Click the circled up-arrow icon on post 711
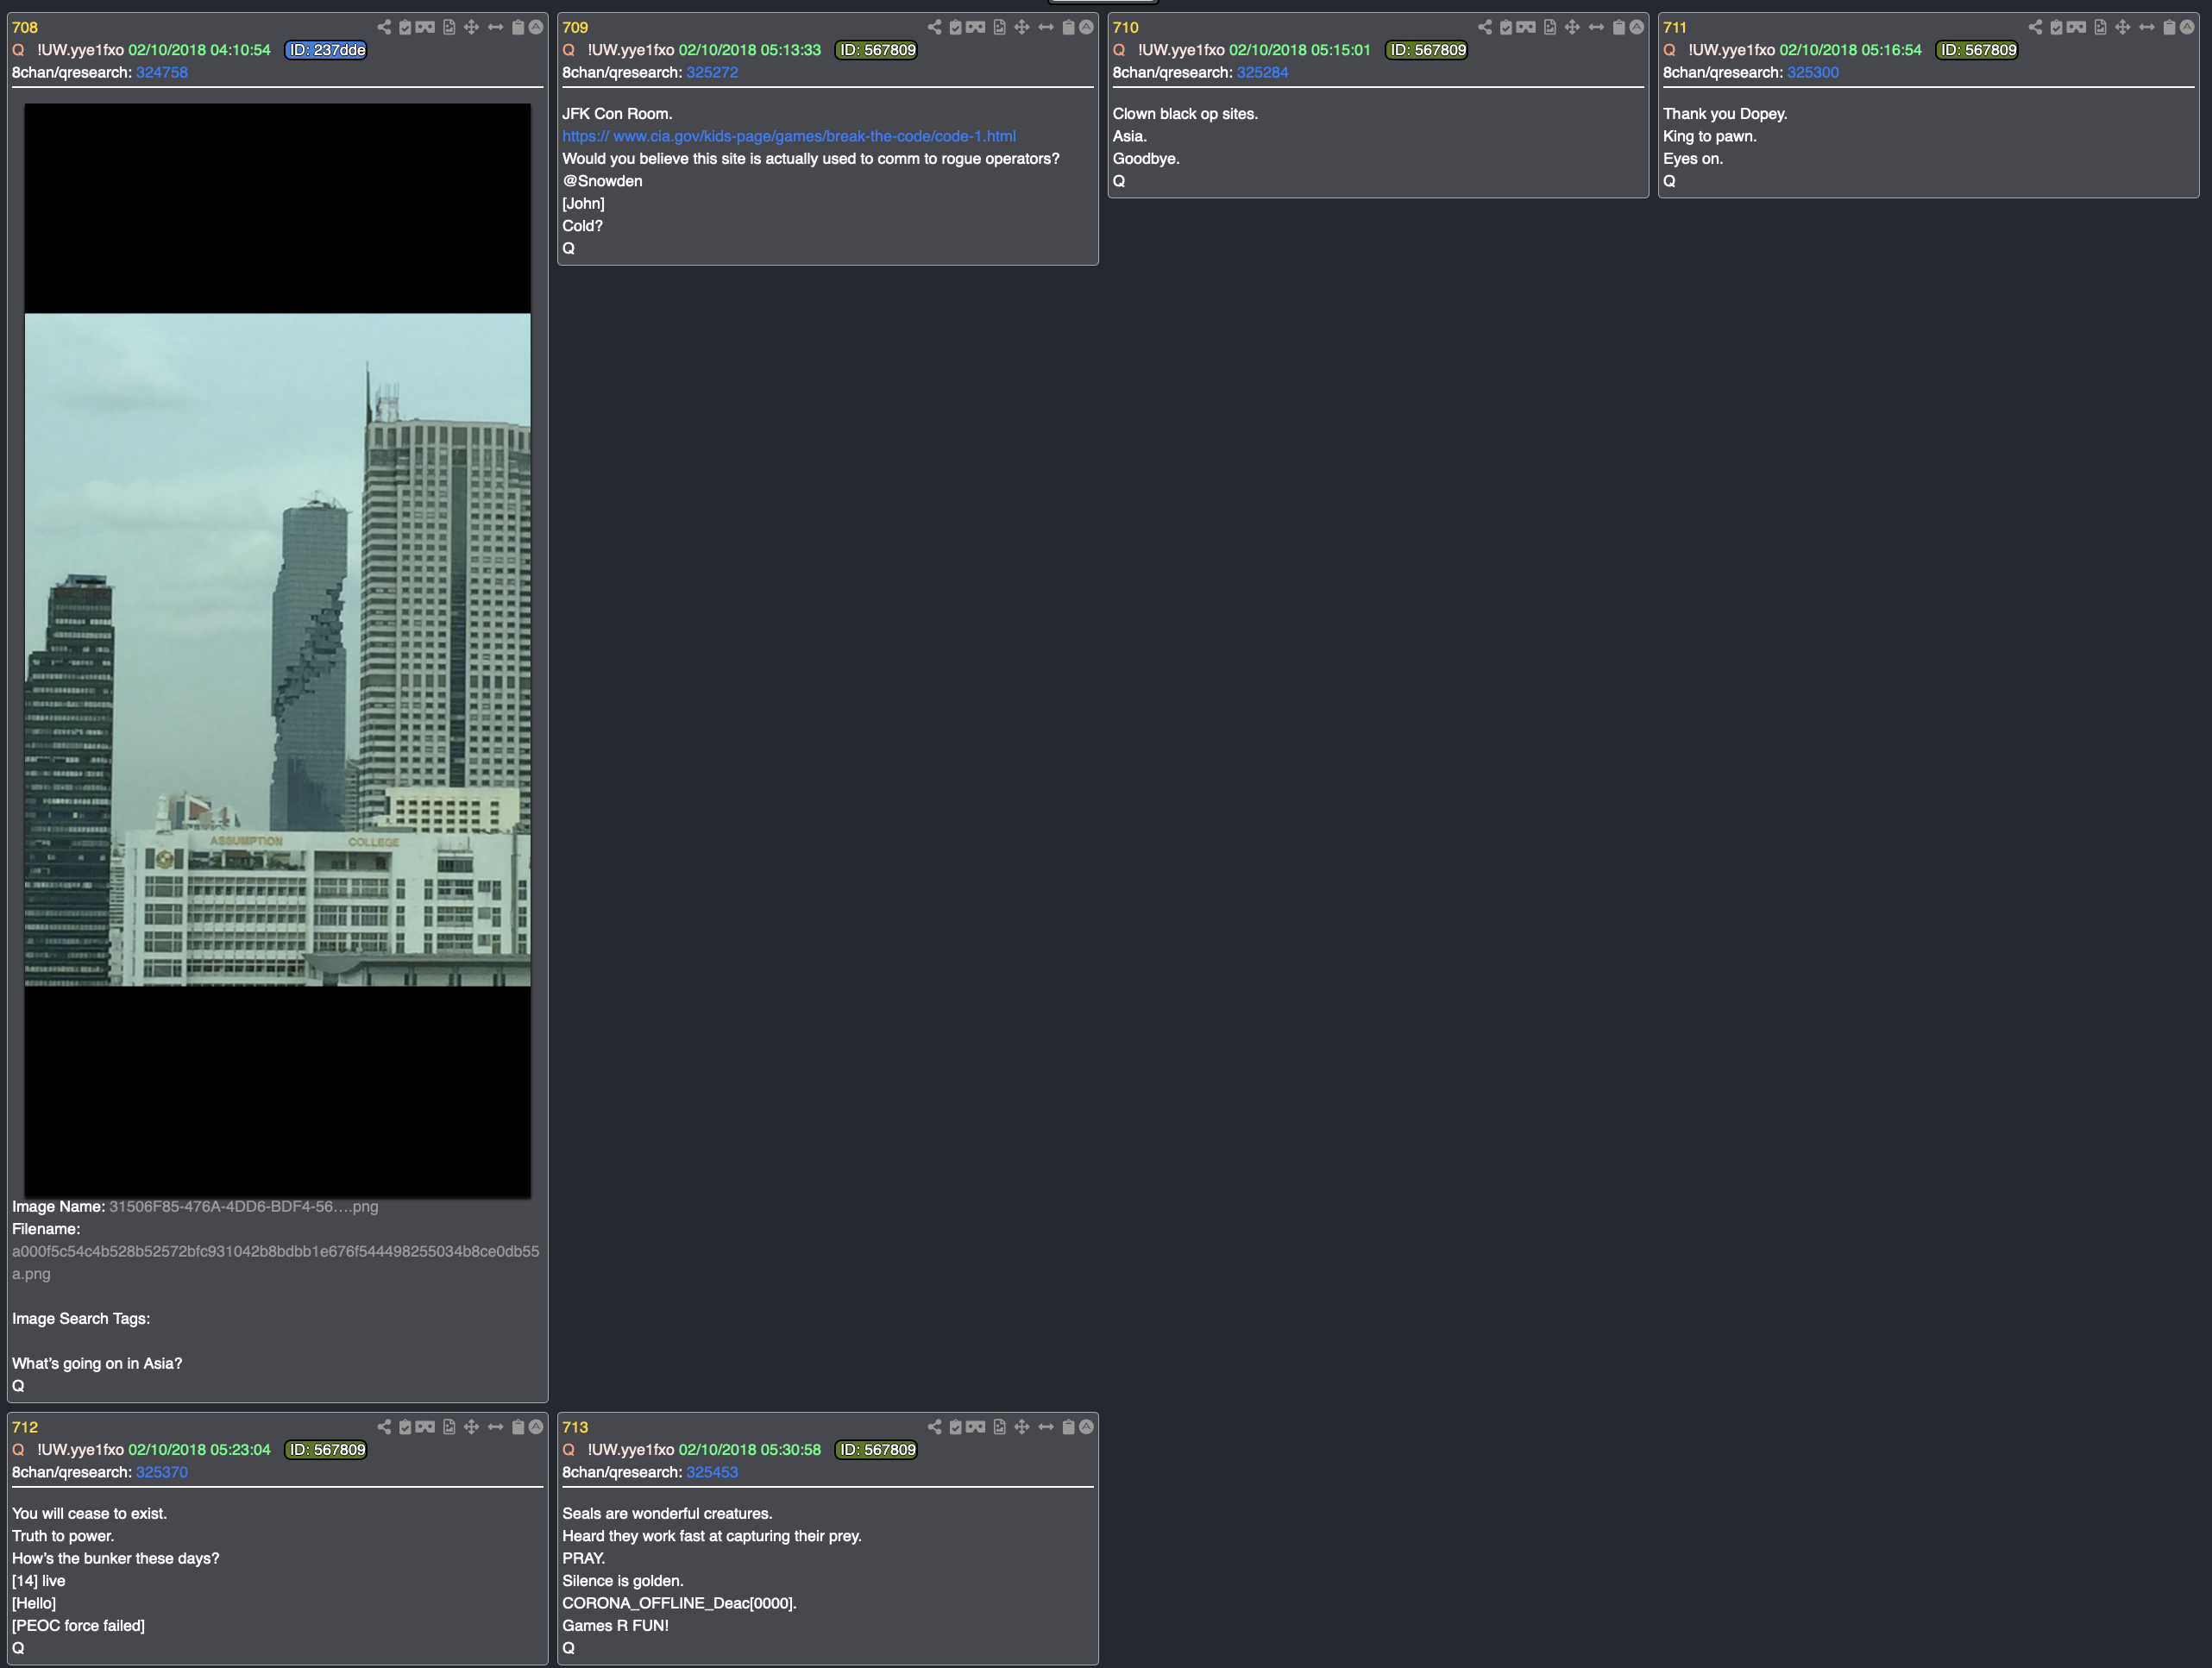Image resolution: width=2212 pixels, height=1668 pixels. pos(2187,27)
